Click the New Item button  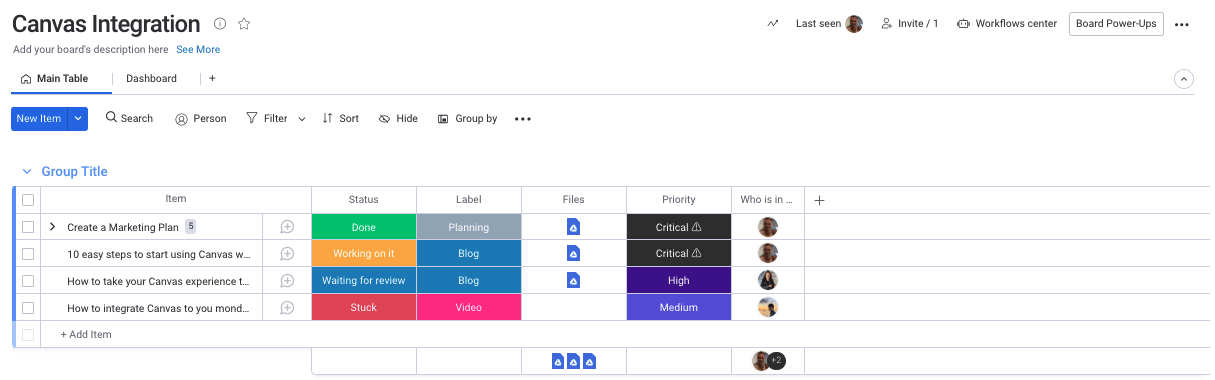tap(39, 118)
